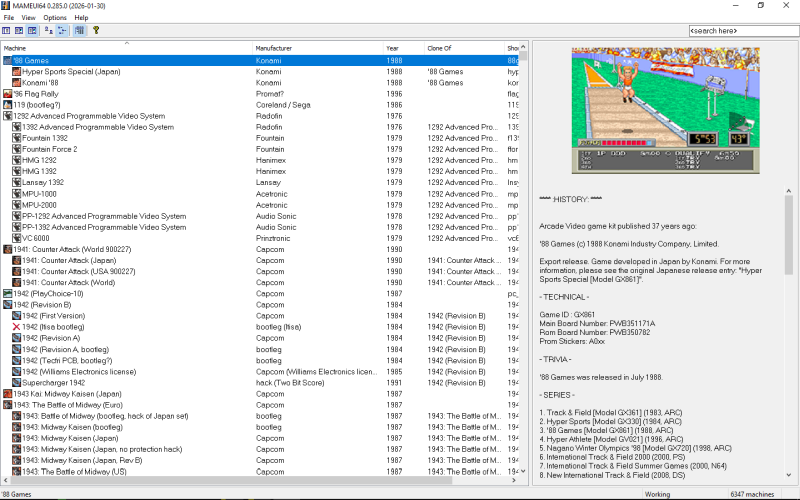Click the yellow key icon in the toolbar
The image size is (800, 500).
(96, 30)
